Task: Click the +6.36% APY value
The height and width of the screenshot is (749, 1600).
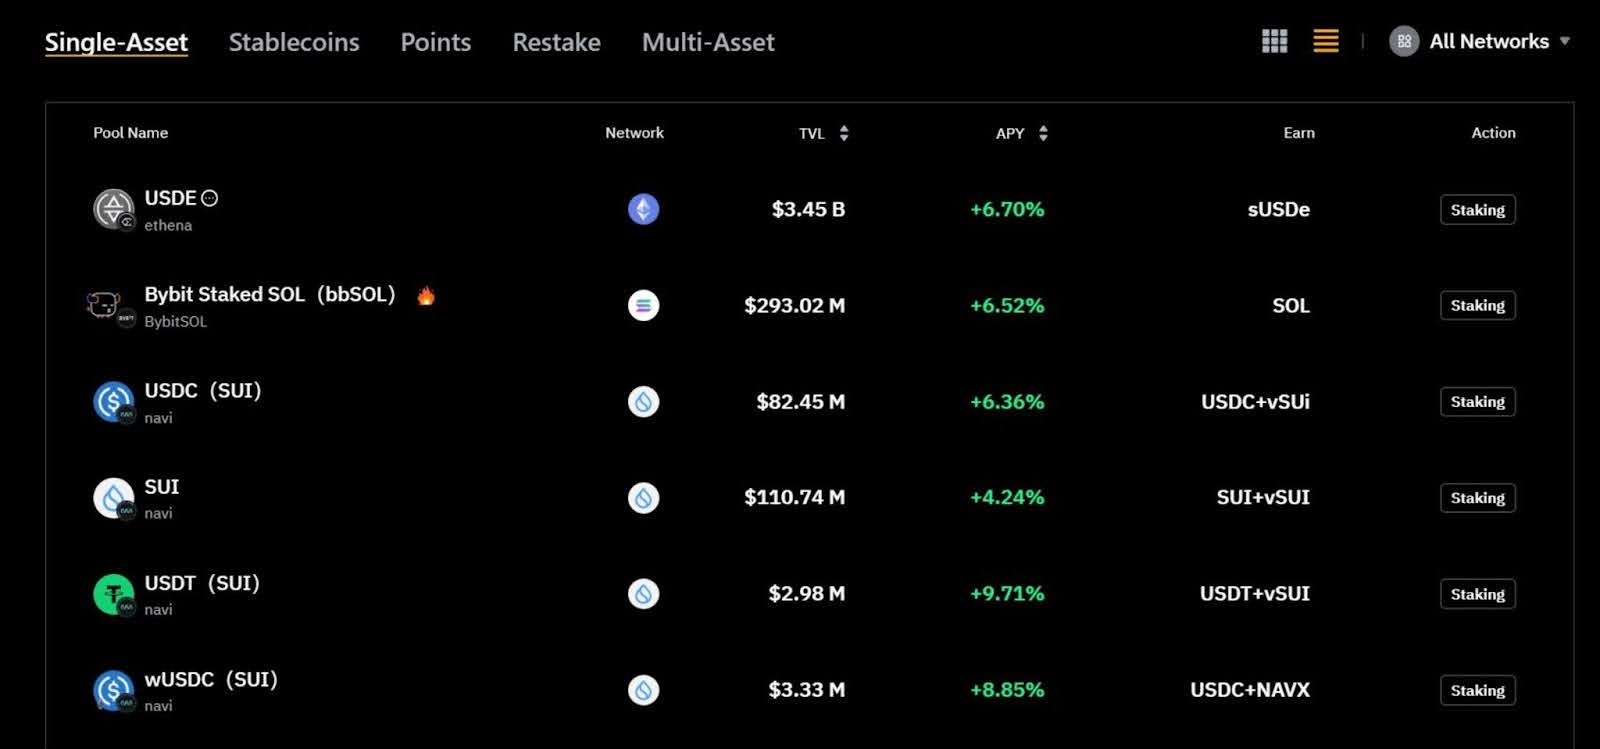Action: click(1007, 402)
